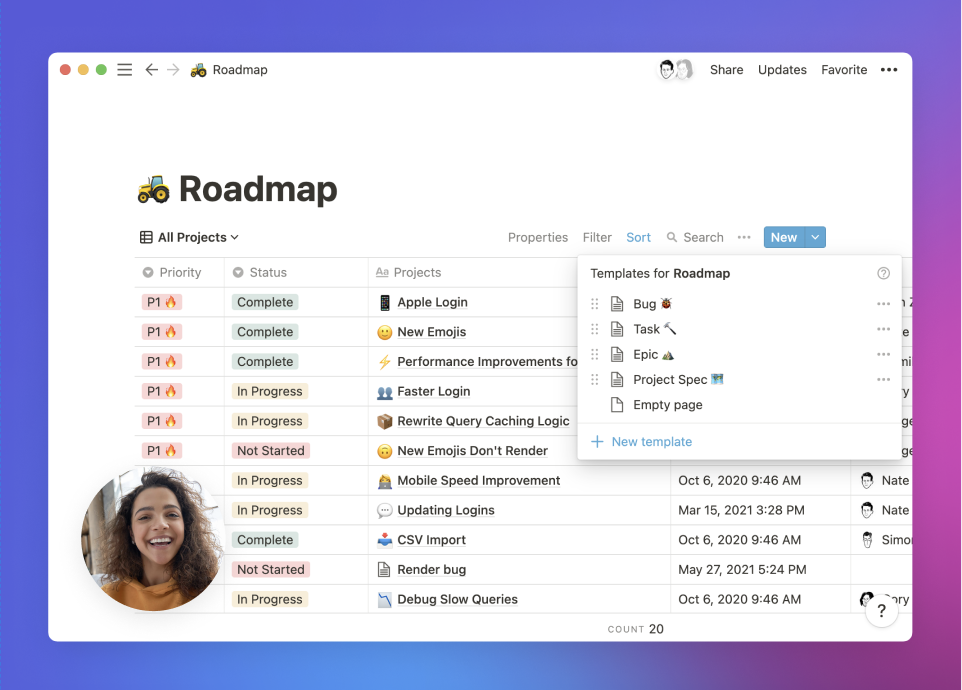Open Search in the database toolbar
This screenshot has height=690, width=962.
coord(695,238)
